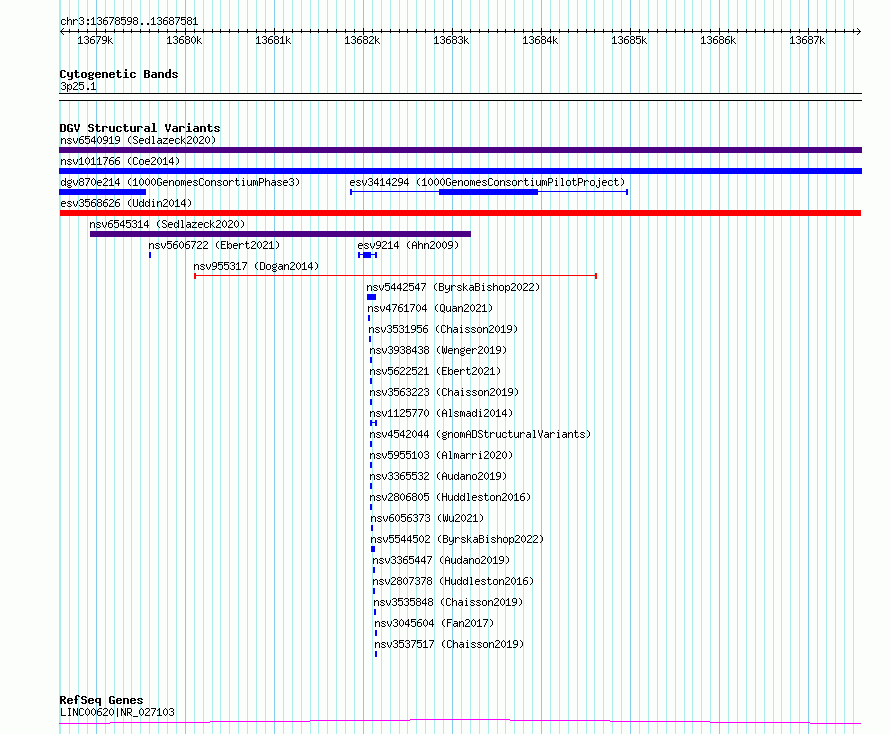The width and height of the screenshot is (890, 734).
Task: Click the blue esv9214 Ahn2009 glyph
Action: click(367, 255)
